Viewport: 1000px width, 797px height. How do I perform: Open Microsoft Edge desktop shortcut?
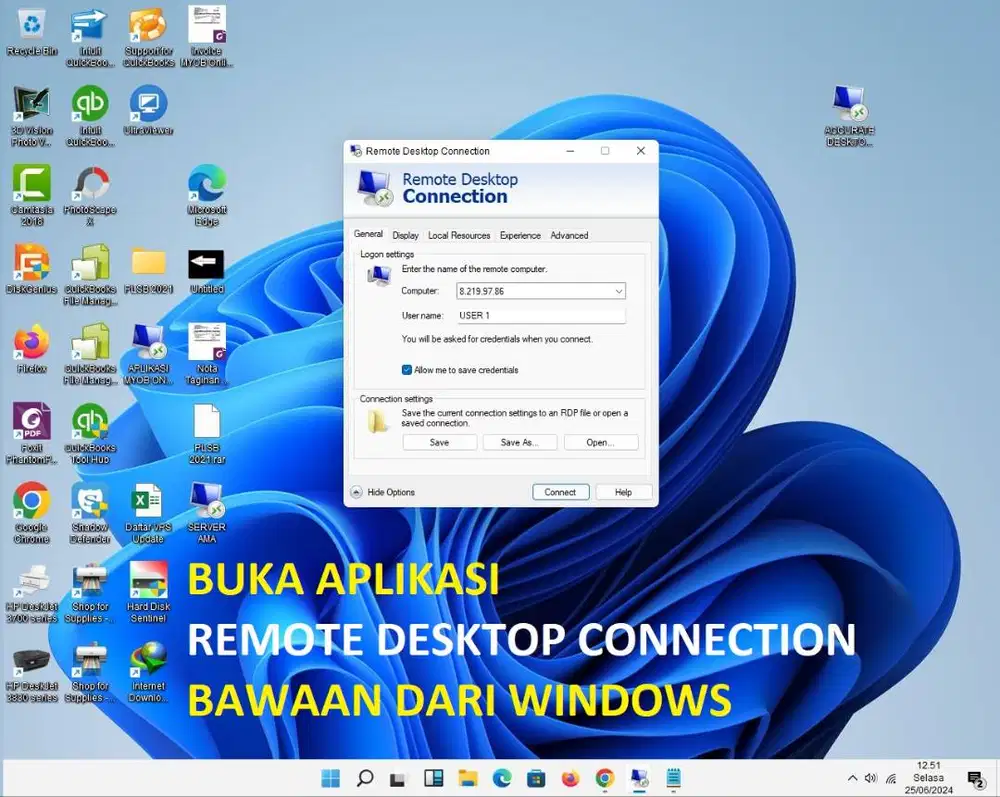point(207,186)
